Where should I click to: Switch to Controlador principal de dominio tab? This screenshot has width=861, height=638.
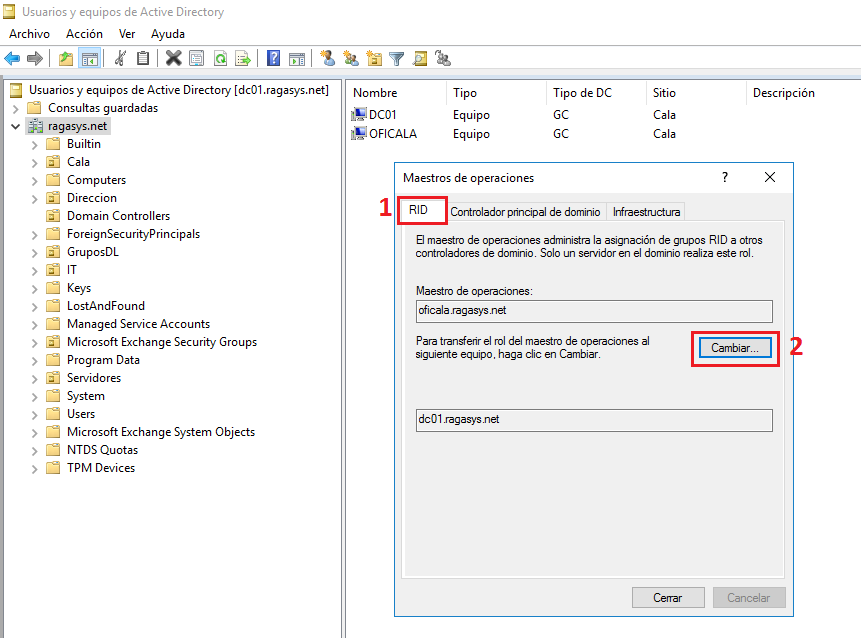click(525, 212)
